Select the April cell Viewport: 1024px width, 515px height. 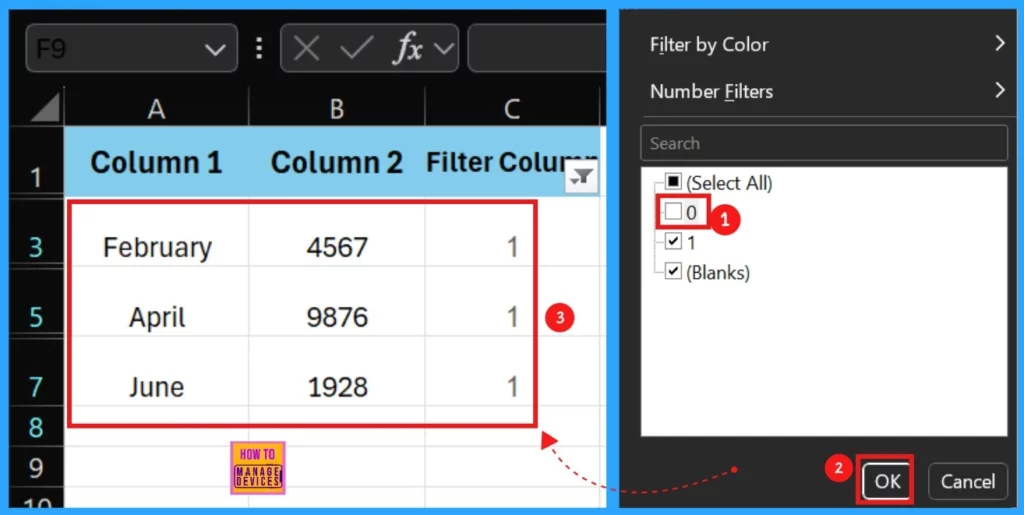coord(157,317)
